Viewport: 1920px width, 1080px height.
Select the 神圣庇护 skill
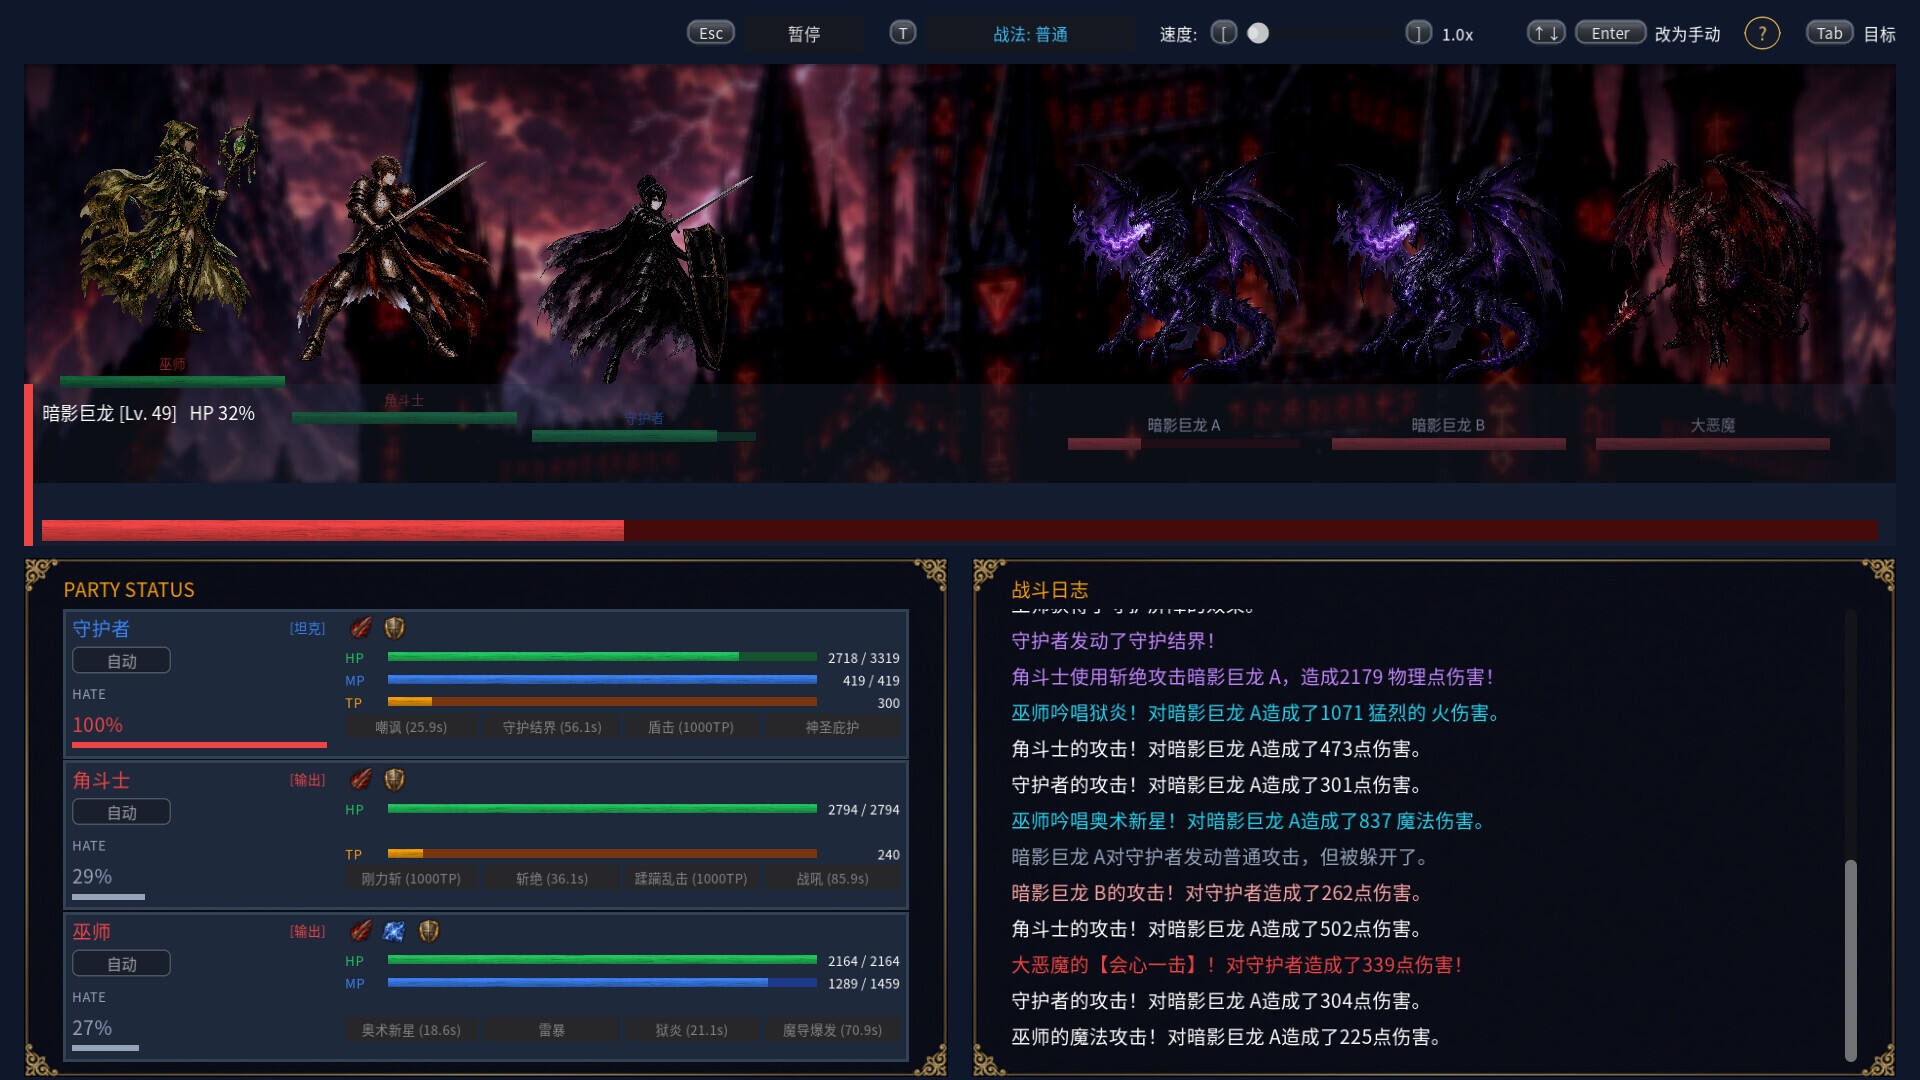click(832, 727)
